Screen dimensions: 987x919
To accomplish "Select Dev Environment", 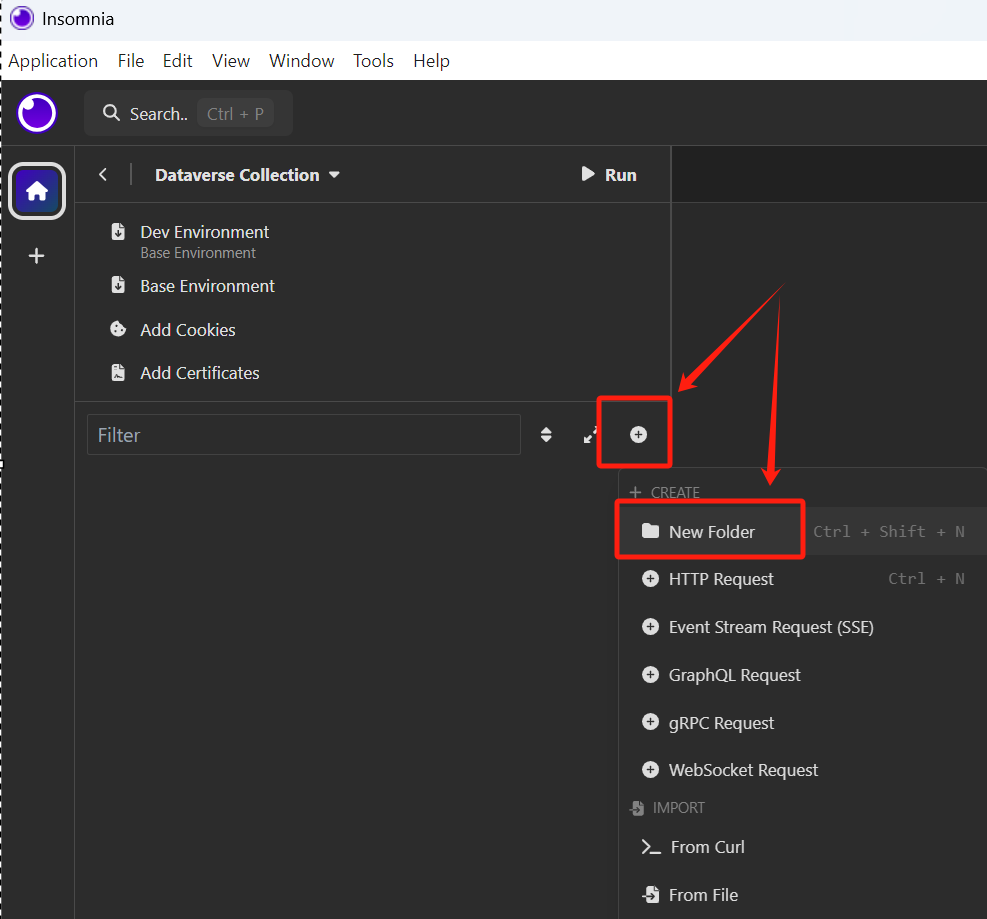I will (205, 232).
